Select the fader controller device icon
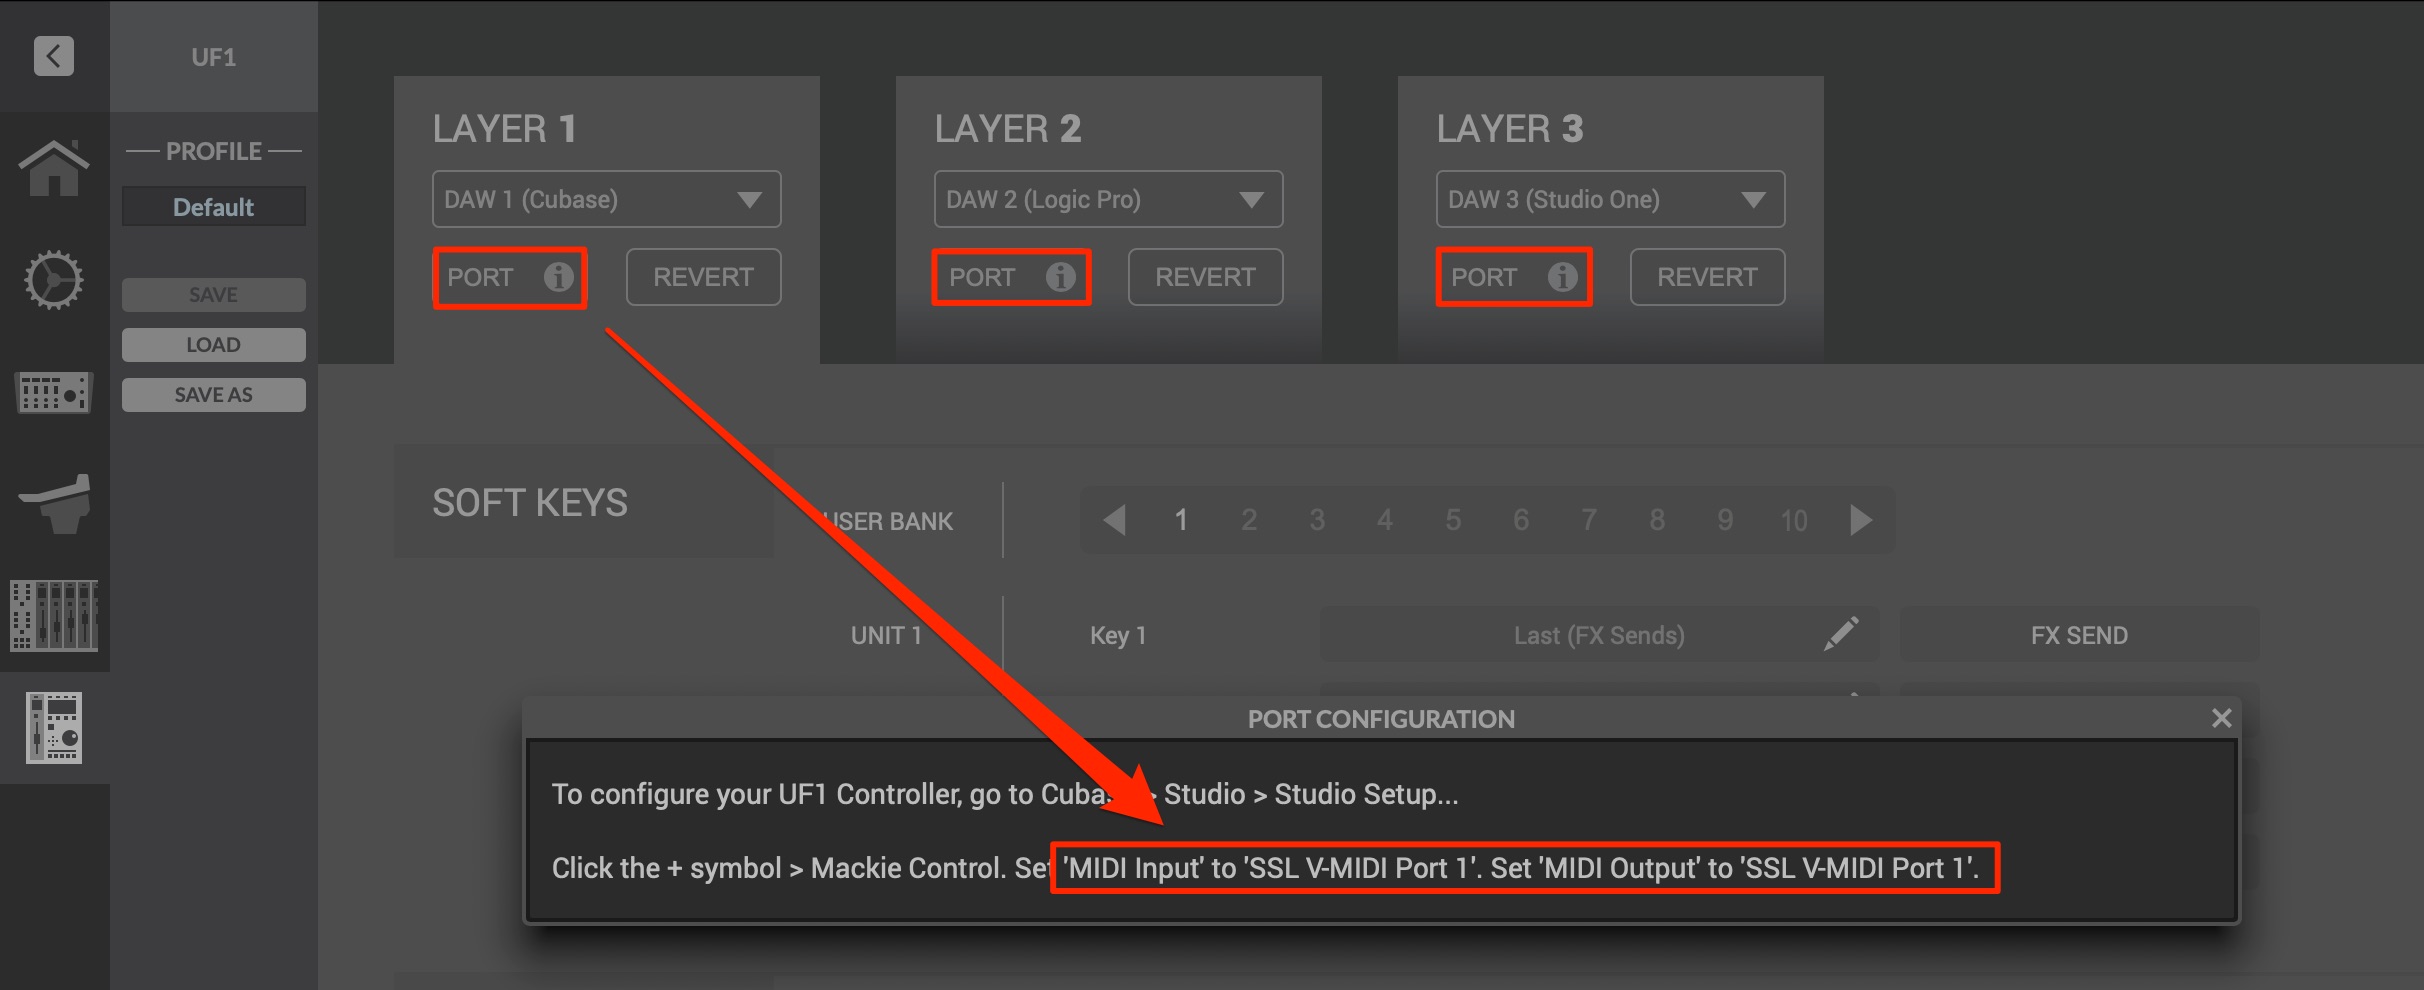The height and width of the screenshot is (990, 2424). point(54,504)
